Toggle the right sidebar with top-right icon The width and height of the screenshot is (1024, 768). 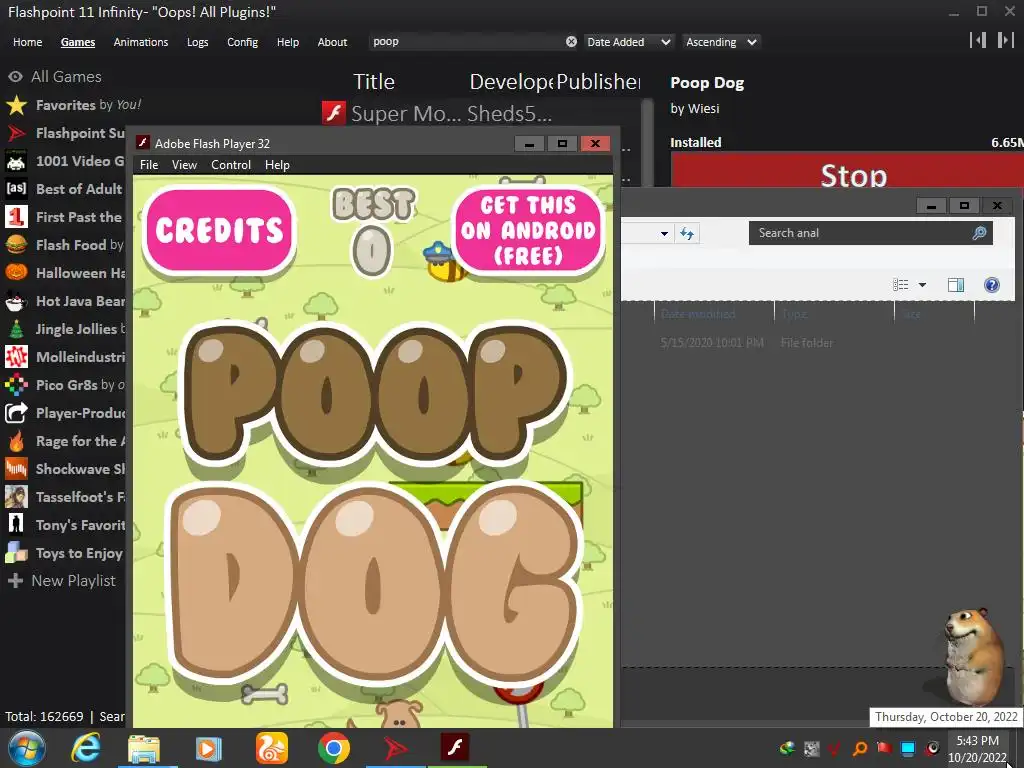coord(1005,40)
